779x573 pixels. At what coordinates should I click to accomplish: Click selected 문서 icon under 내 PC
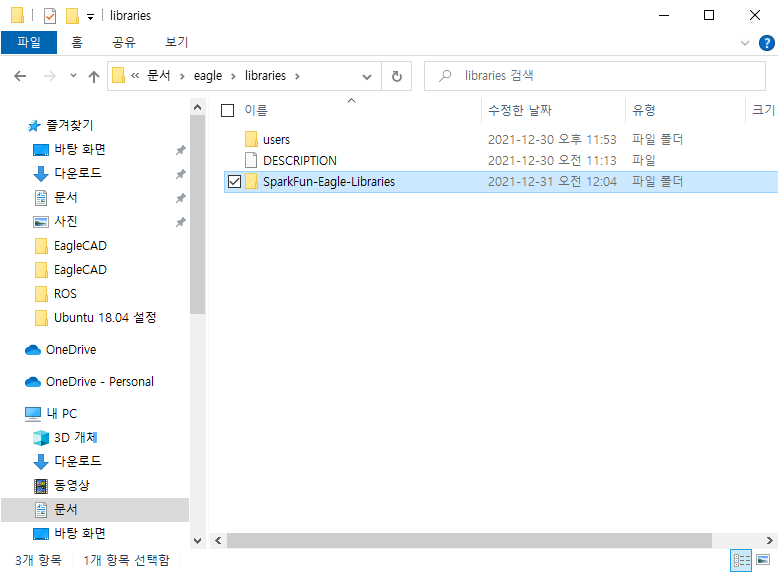click(41, 509)
